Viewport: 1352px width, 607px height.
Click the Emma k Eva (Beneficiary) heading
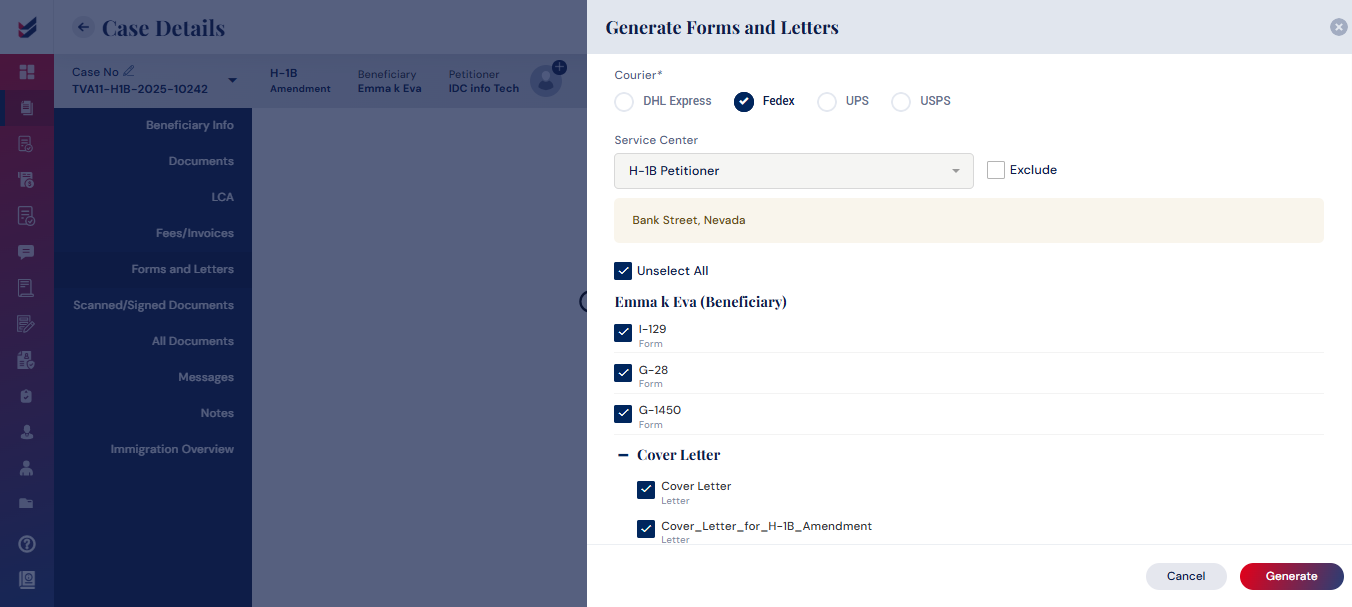click(x=701, y=302)
